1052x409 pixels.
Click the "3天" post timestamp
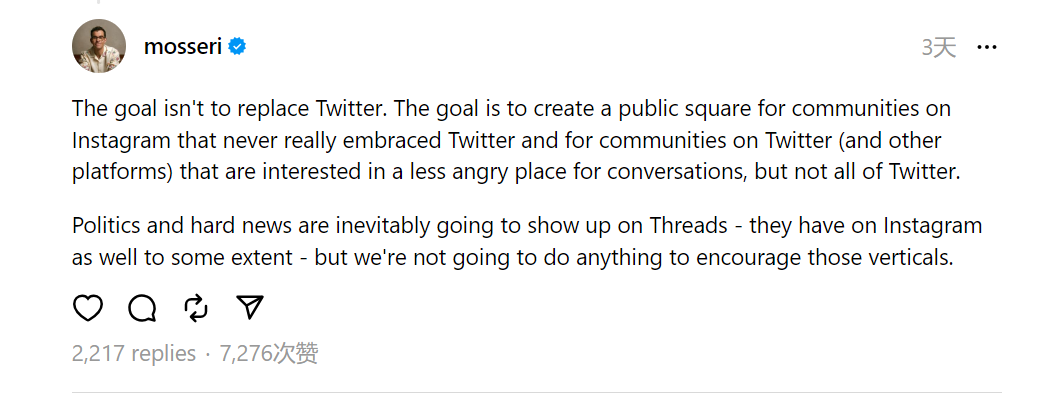[x=938, y=47]
